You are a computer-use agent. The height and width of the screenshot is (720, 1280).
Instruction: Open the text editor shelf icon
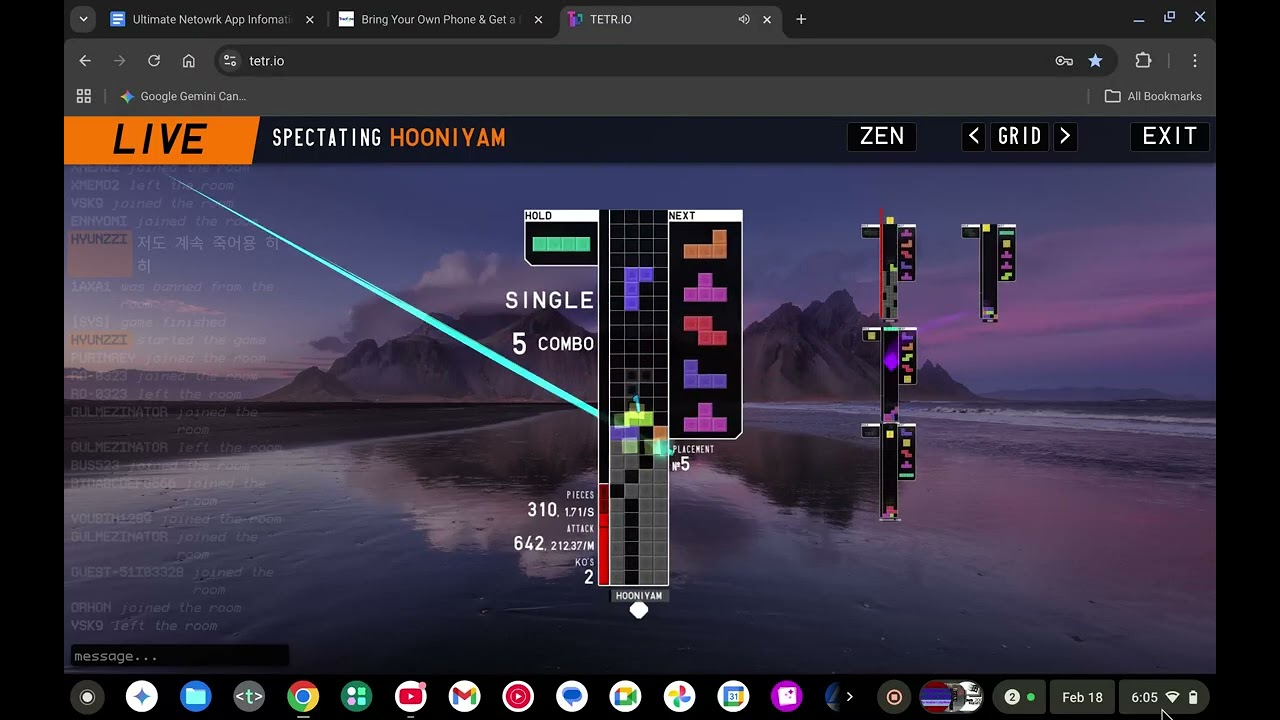point(249,697)
